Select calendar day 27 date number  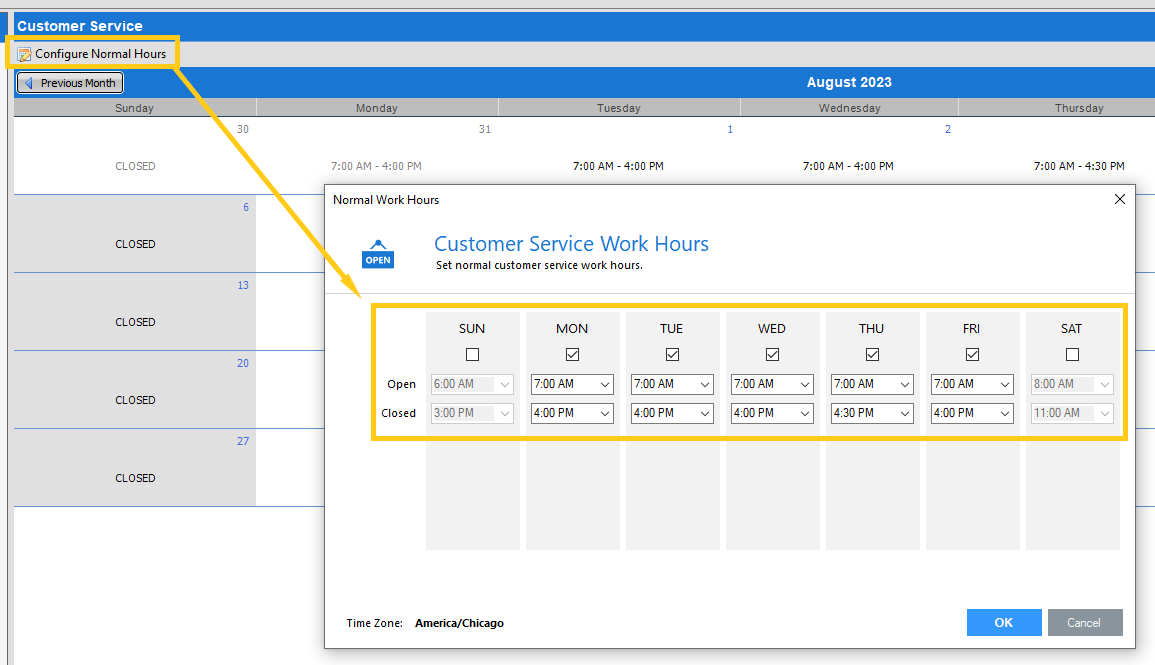click(243, 441)
